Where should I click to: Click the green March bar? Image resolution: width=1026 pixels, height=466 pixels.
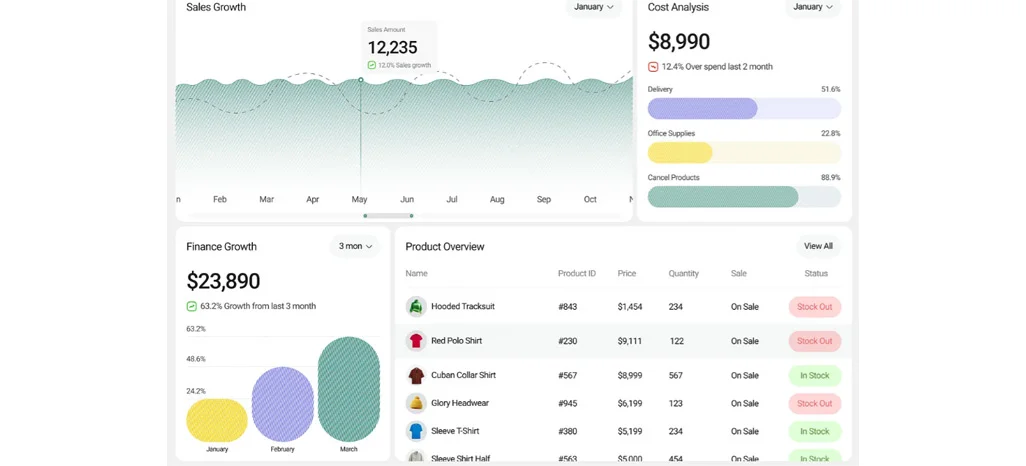[349, 389]
